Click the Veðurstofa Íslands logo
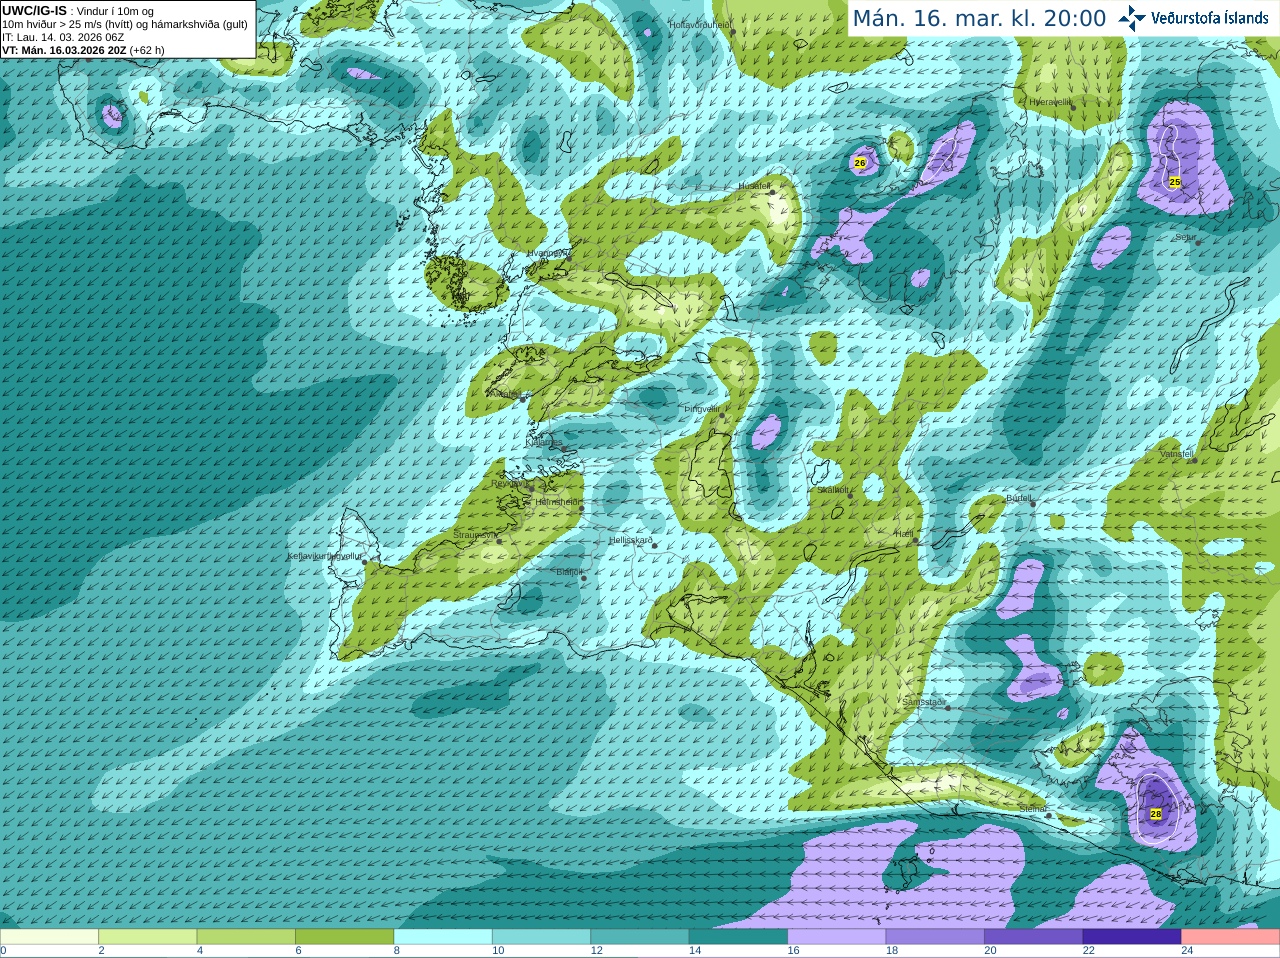This screenshot has height=958, width=1280. 1194,18
